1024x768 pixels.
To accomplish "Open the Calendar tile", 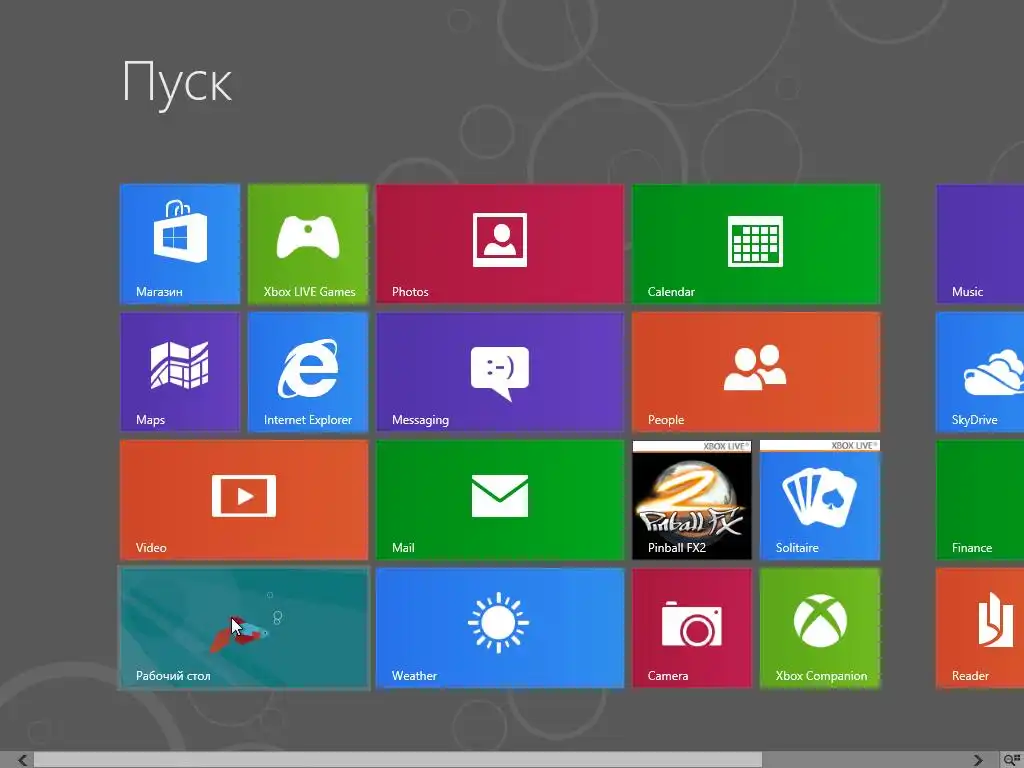I will pos(756,244).
